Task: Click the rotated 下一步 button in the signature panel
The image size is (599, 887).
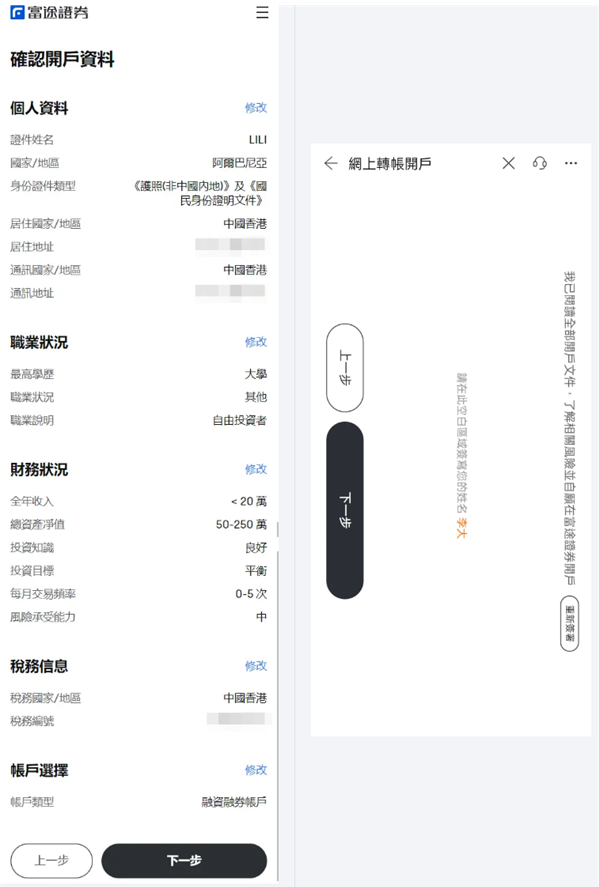Action: [x=344, y=510]
